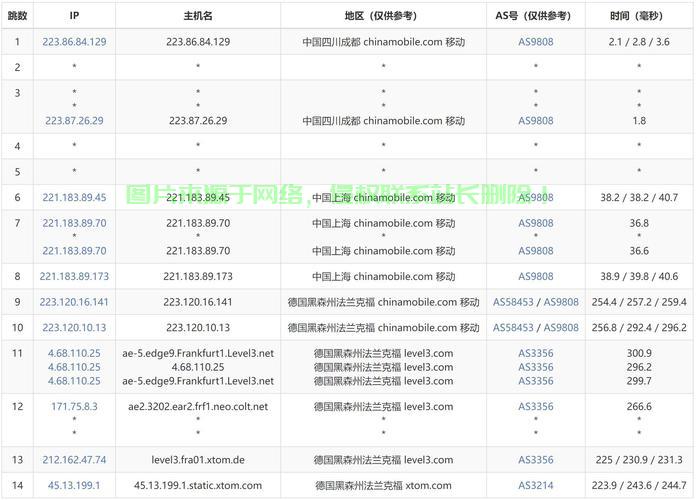Select hostname 45.13.199.1.static.xtom.com
The image size is (696, 500).
(x=198, y=485)
